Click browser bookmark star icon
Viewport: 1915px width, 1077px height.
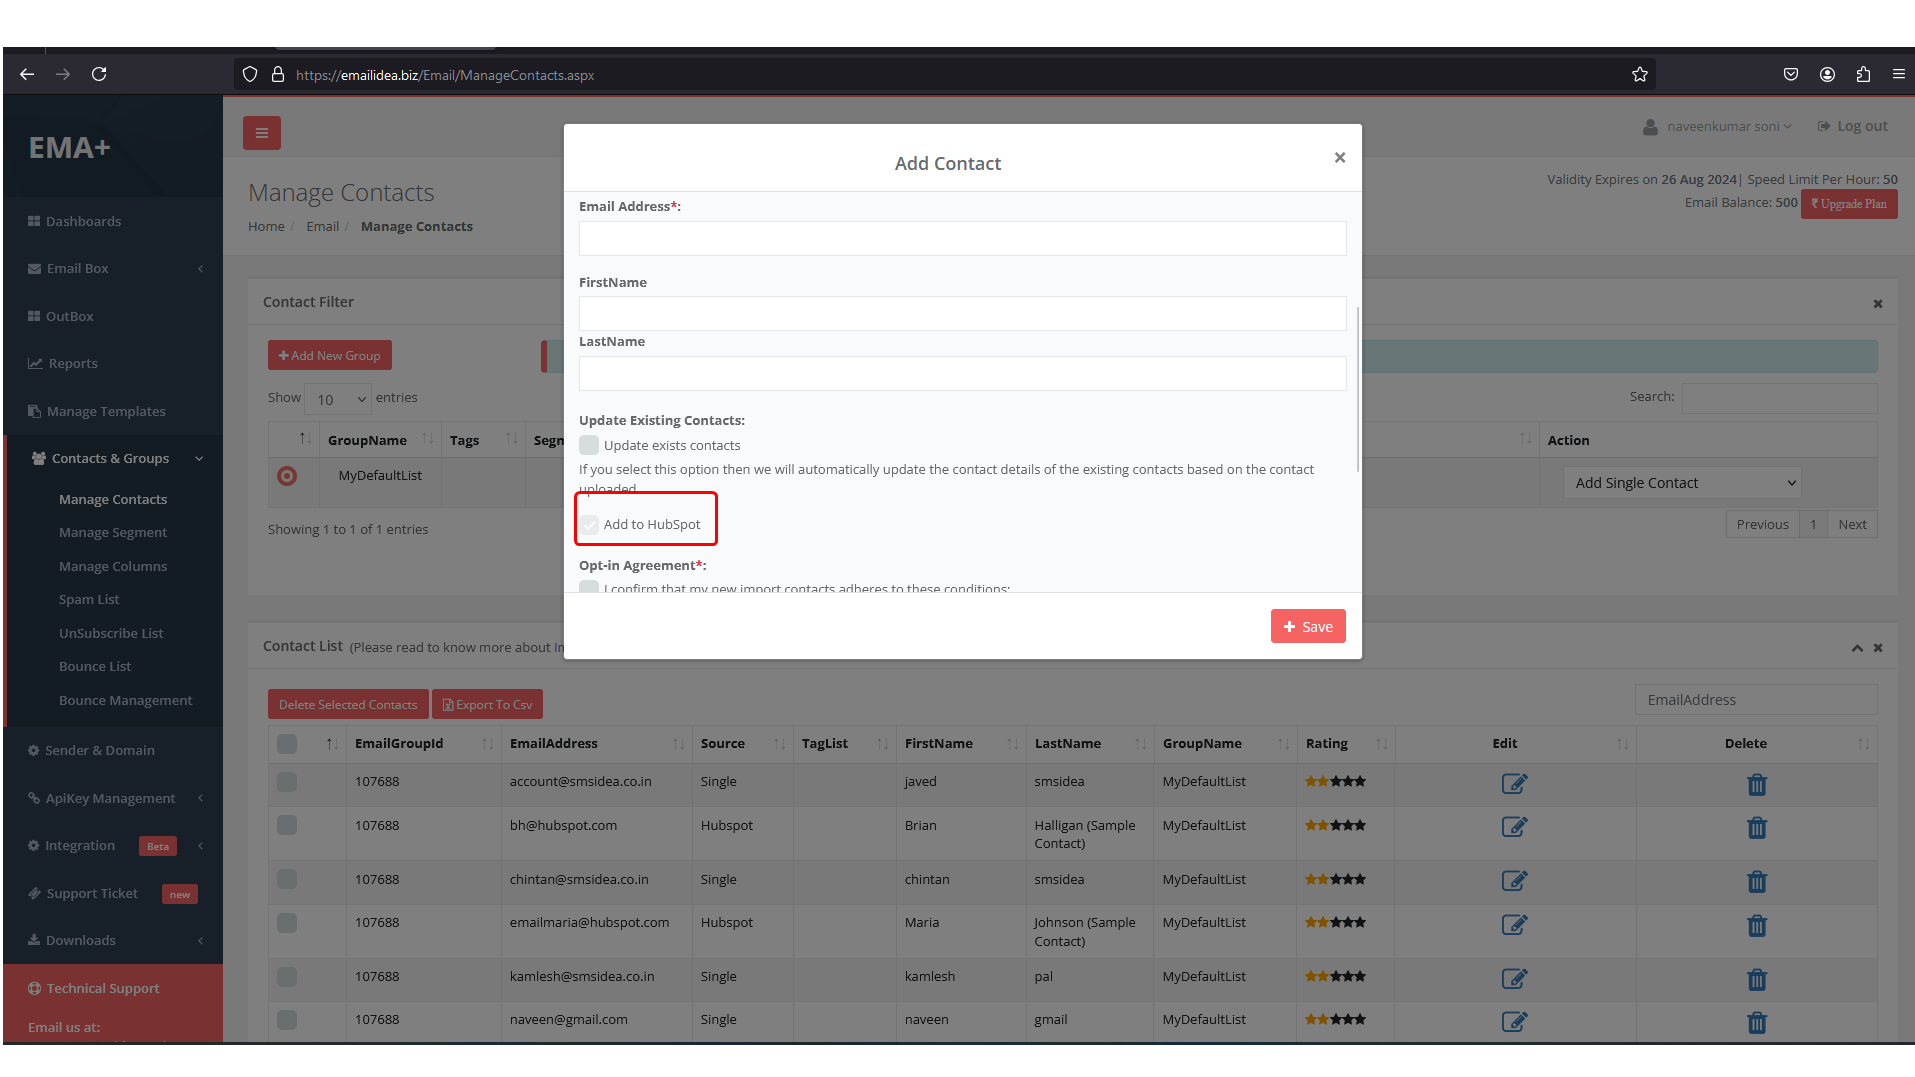click(x=1639, y=75)
